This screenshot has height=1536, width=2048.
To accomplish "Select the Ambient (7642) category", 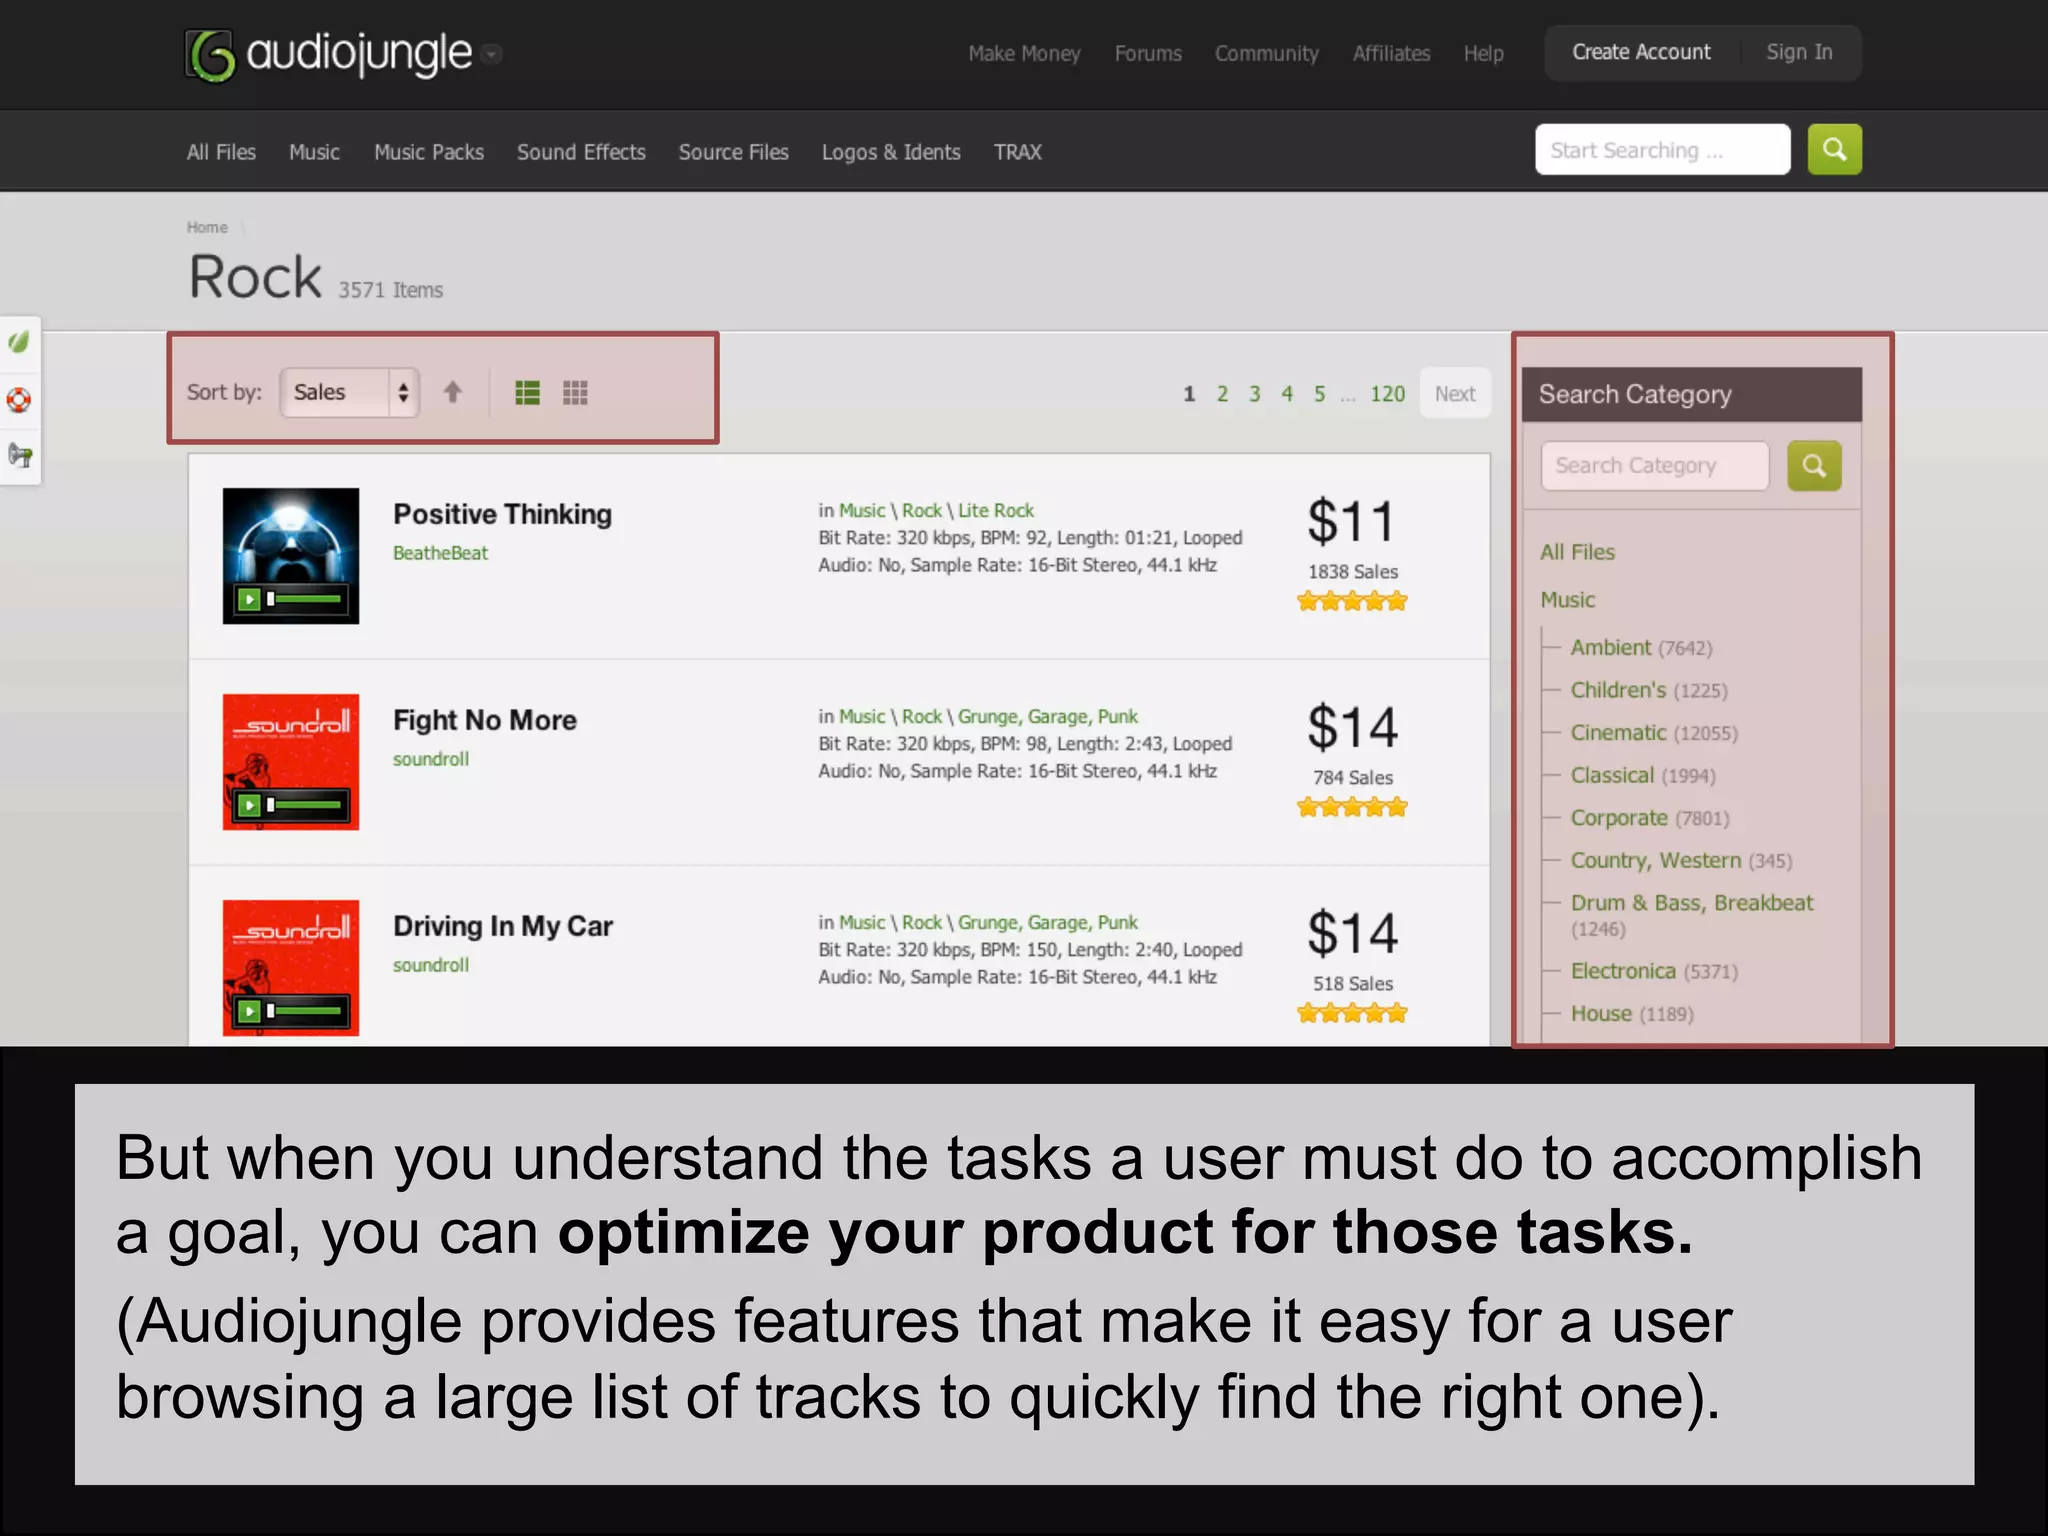I will [1641, 648].
